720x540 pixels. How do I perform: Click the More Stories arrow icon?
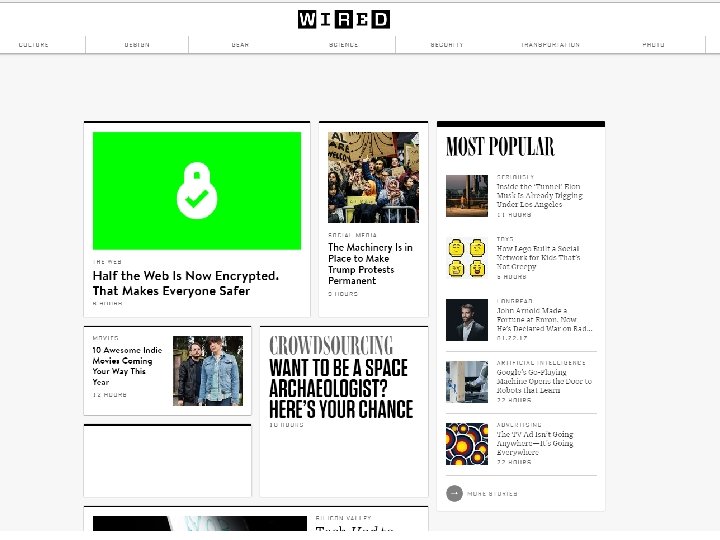[454, 494]
